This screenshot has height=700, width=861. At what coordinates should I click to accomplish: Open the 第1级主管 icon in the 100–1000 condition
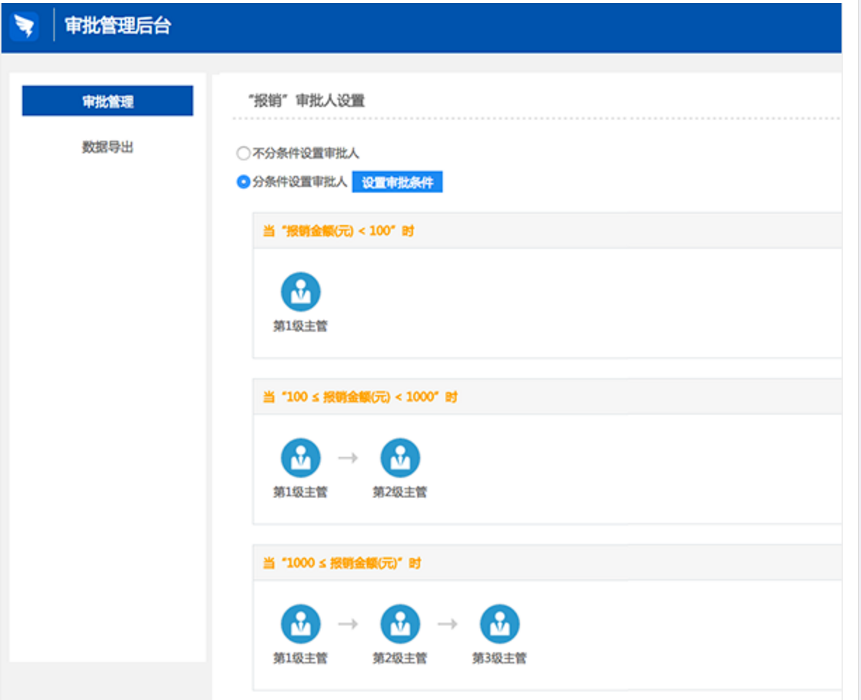click(x=300, y=455)
